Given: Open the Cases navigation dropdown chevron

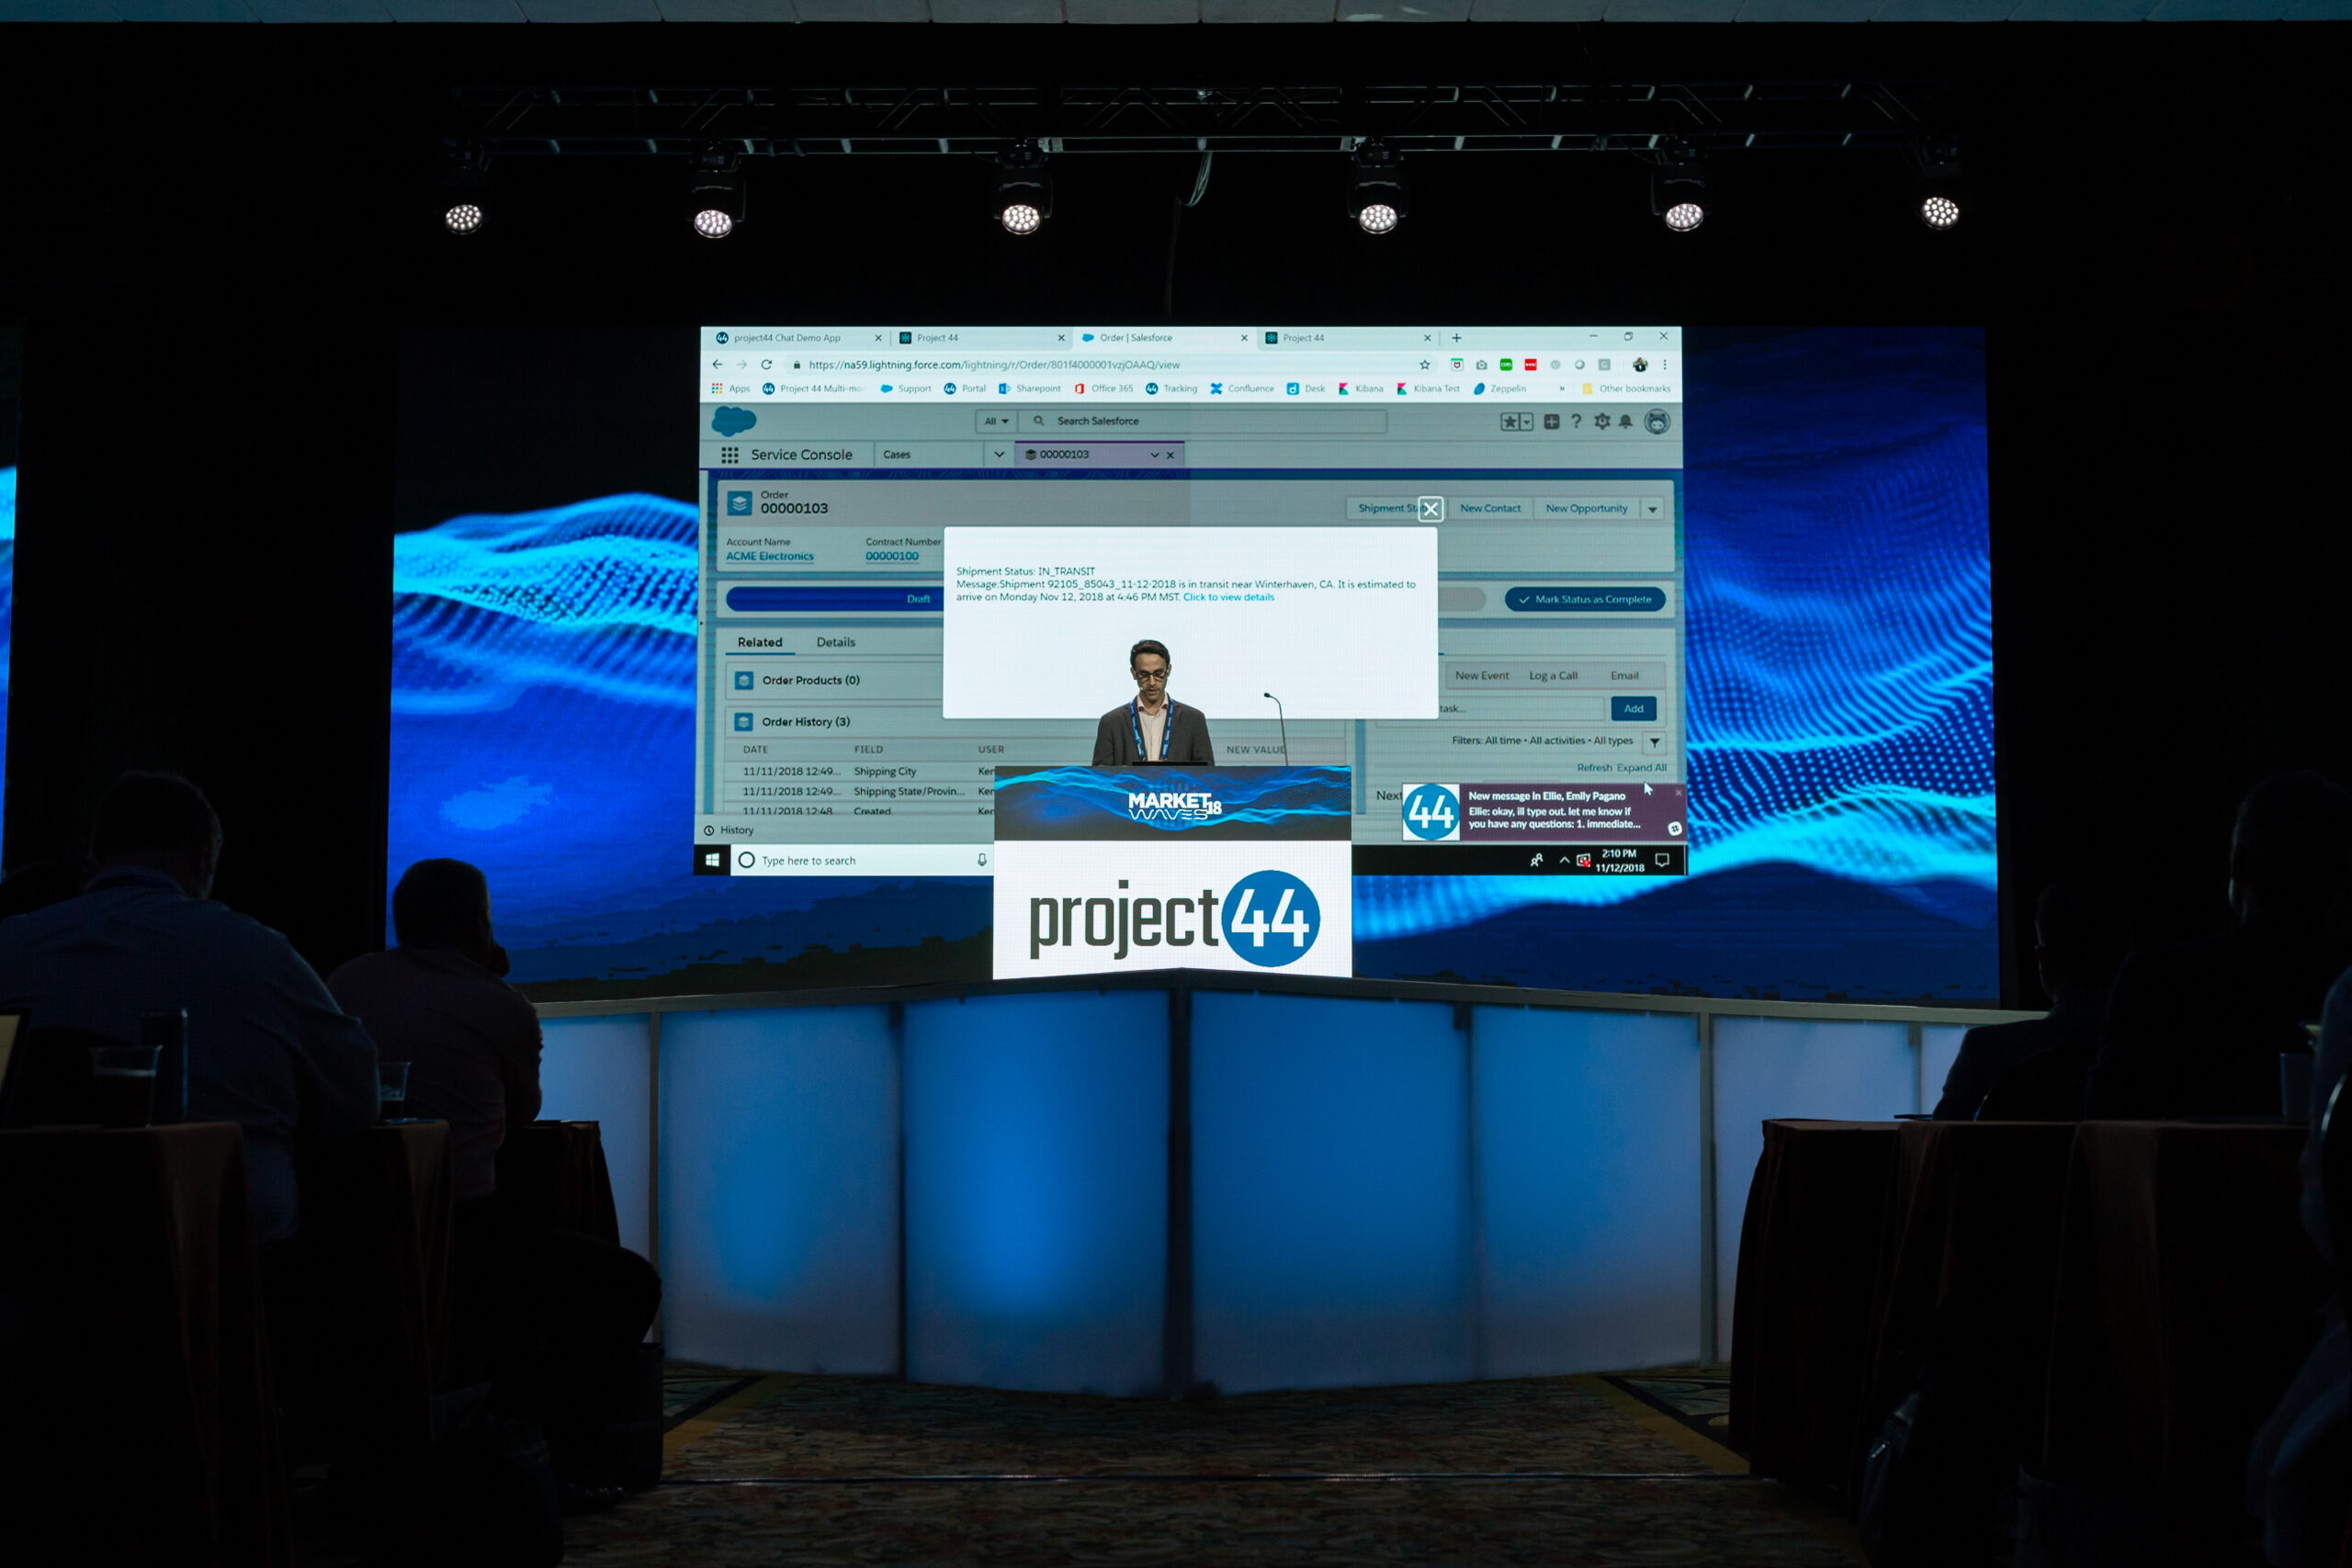Looking at the screenshot, I should point(998,455).
